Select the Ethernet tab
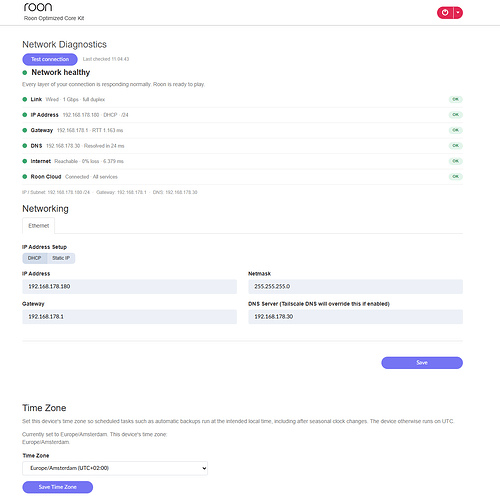The image size is (500, 500). pos(39,226)
